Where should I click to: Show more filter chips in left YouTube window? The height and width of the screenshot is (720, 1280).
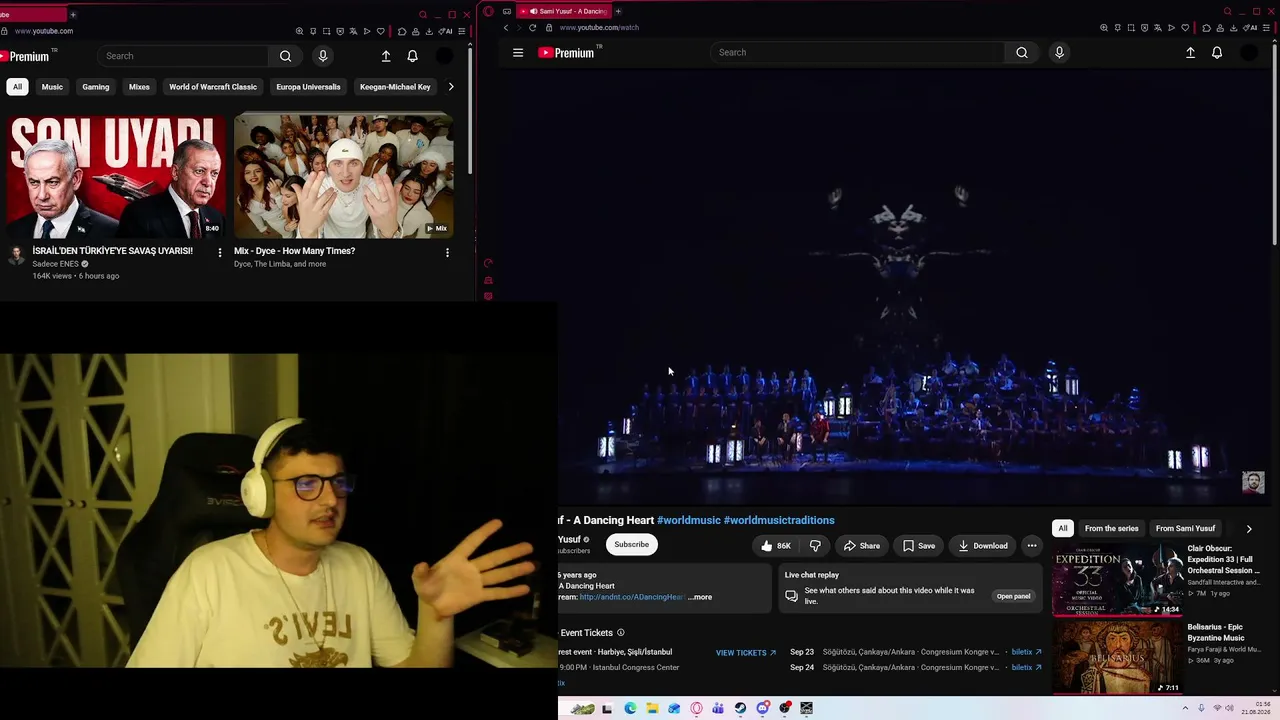451,87
